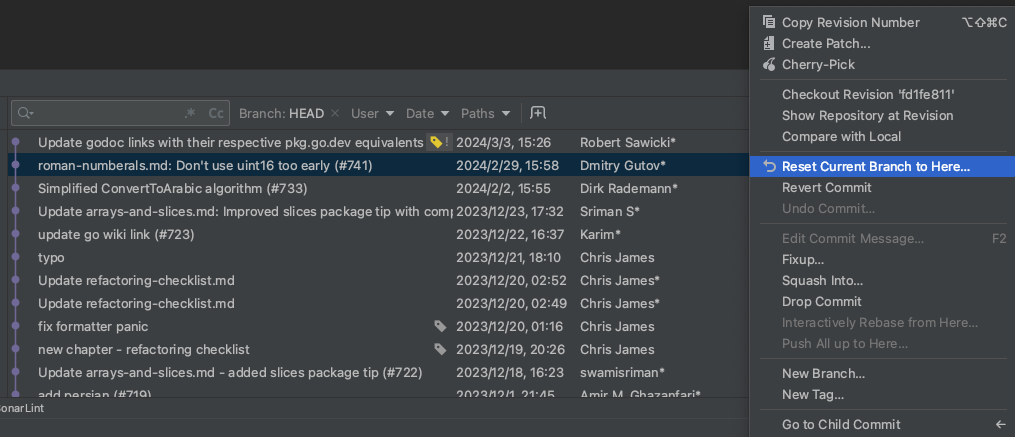This screenshot has height=437, width=1015.
Task: Click the tag icon on the fix formatter panic commit
Action: coord(440,326)
